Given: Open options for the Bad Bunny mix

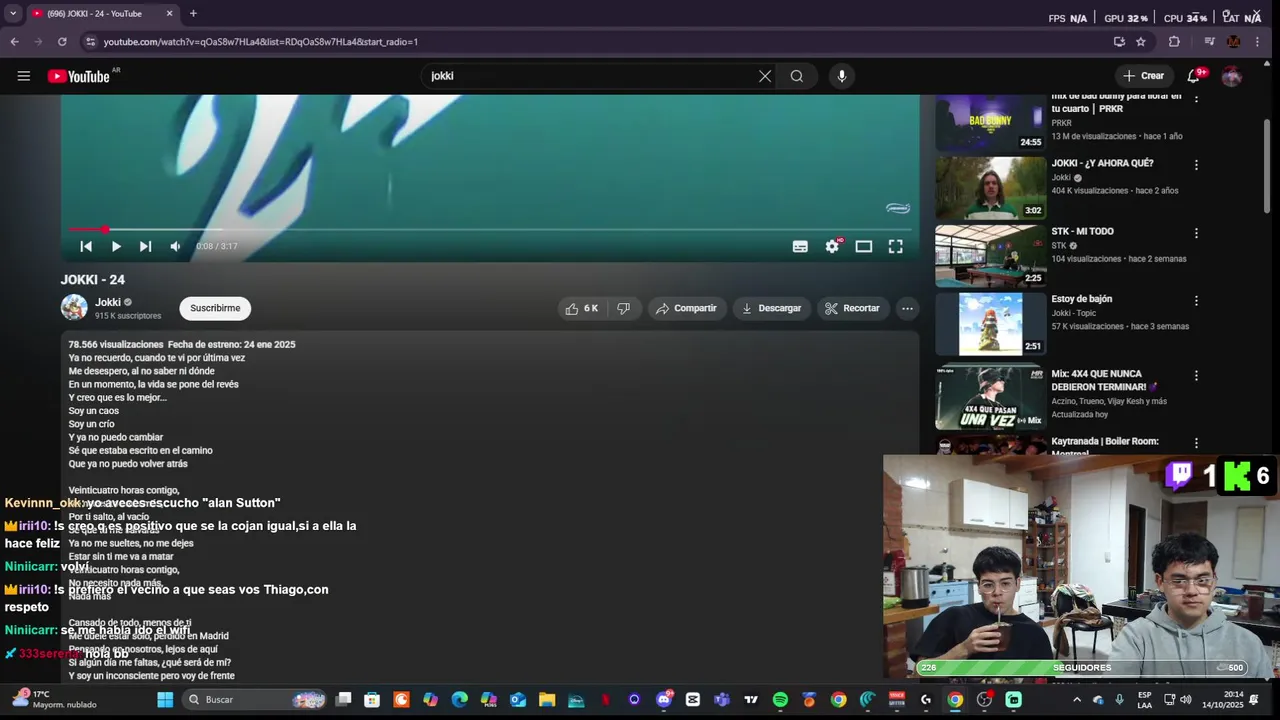Looking at the screenshot, I should click(x=1196, y=99).
